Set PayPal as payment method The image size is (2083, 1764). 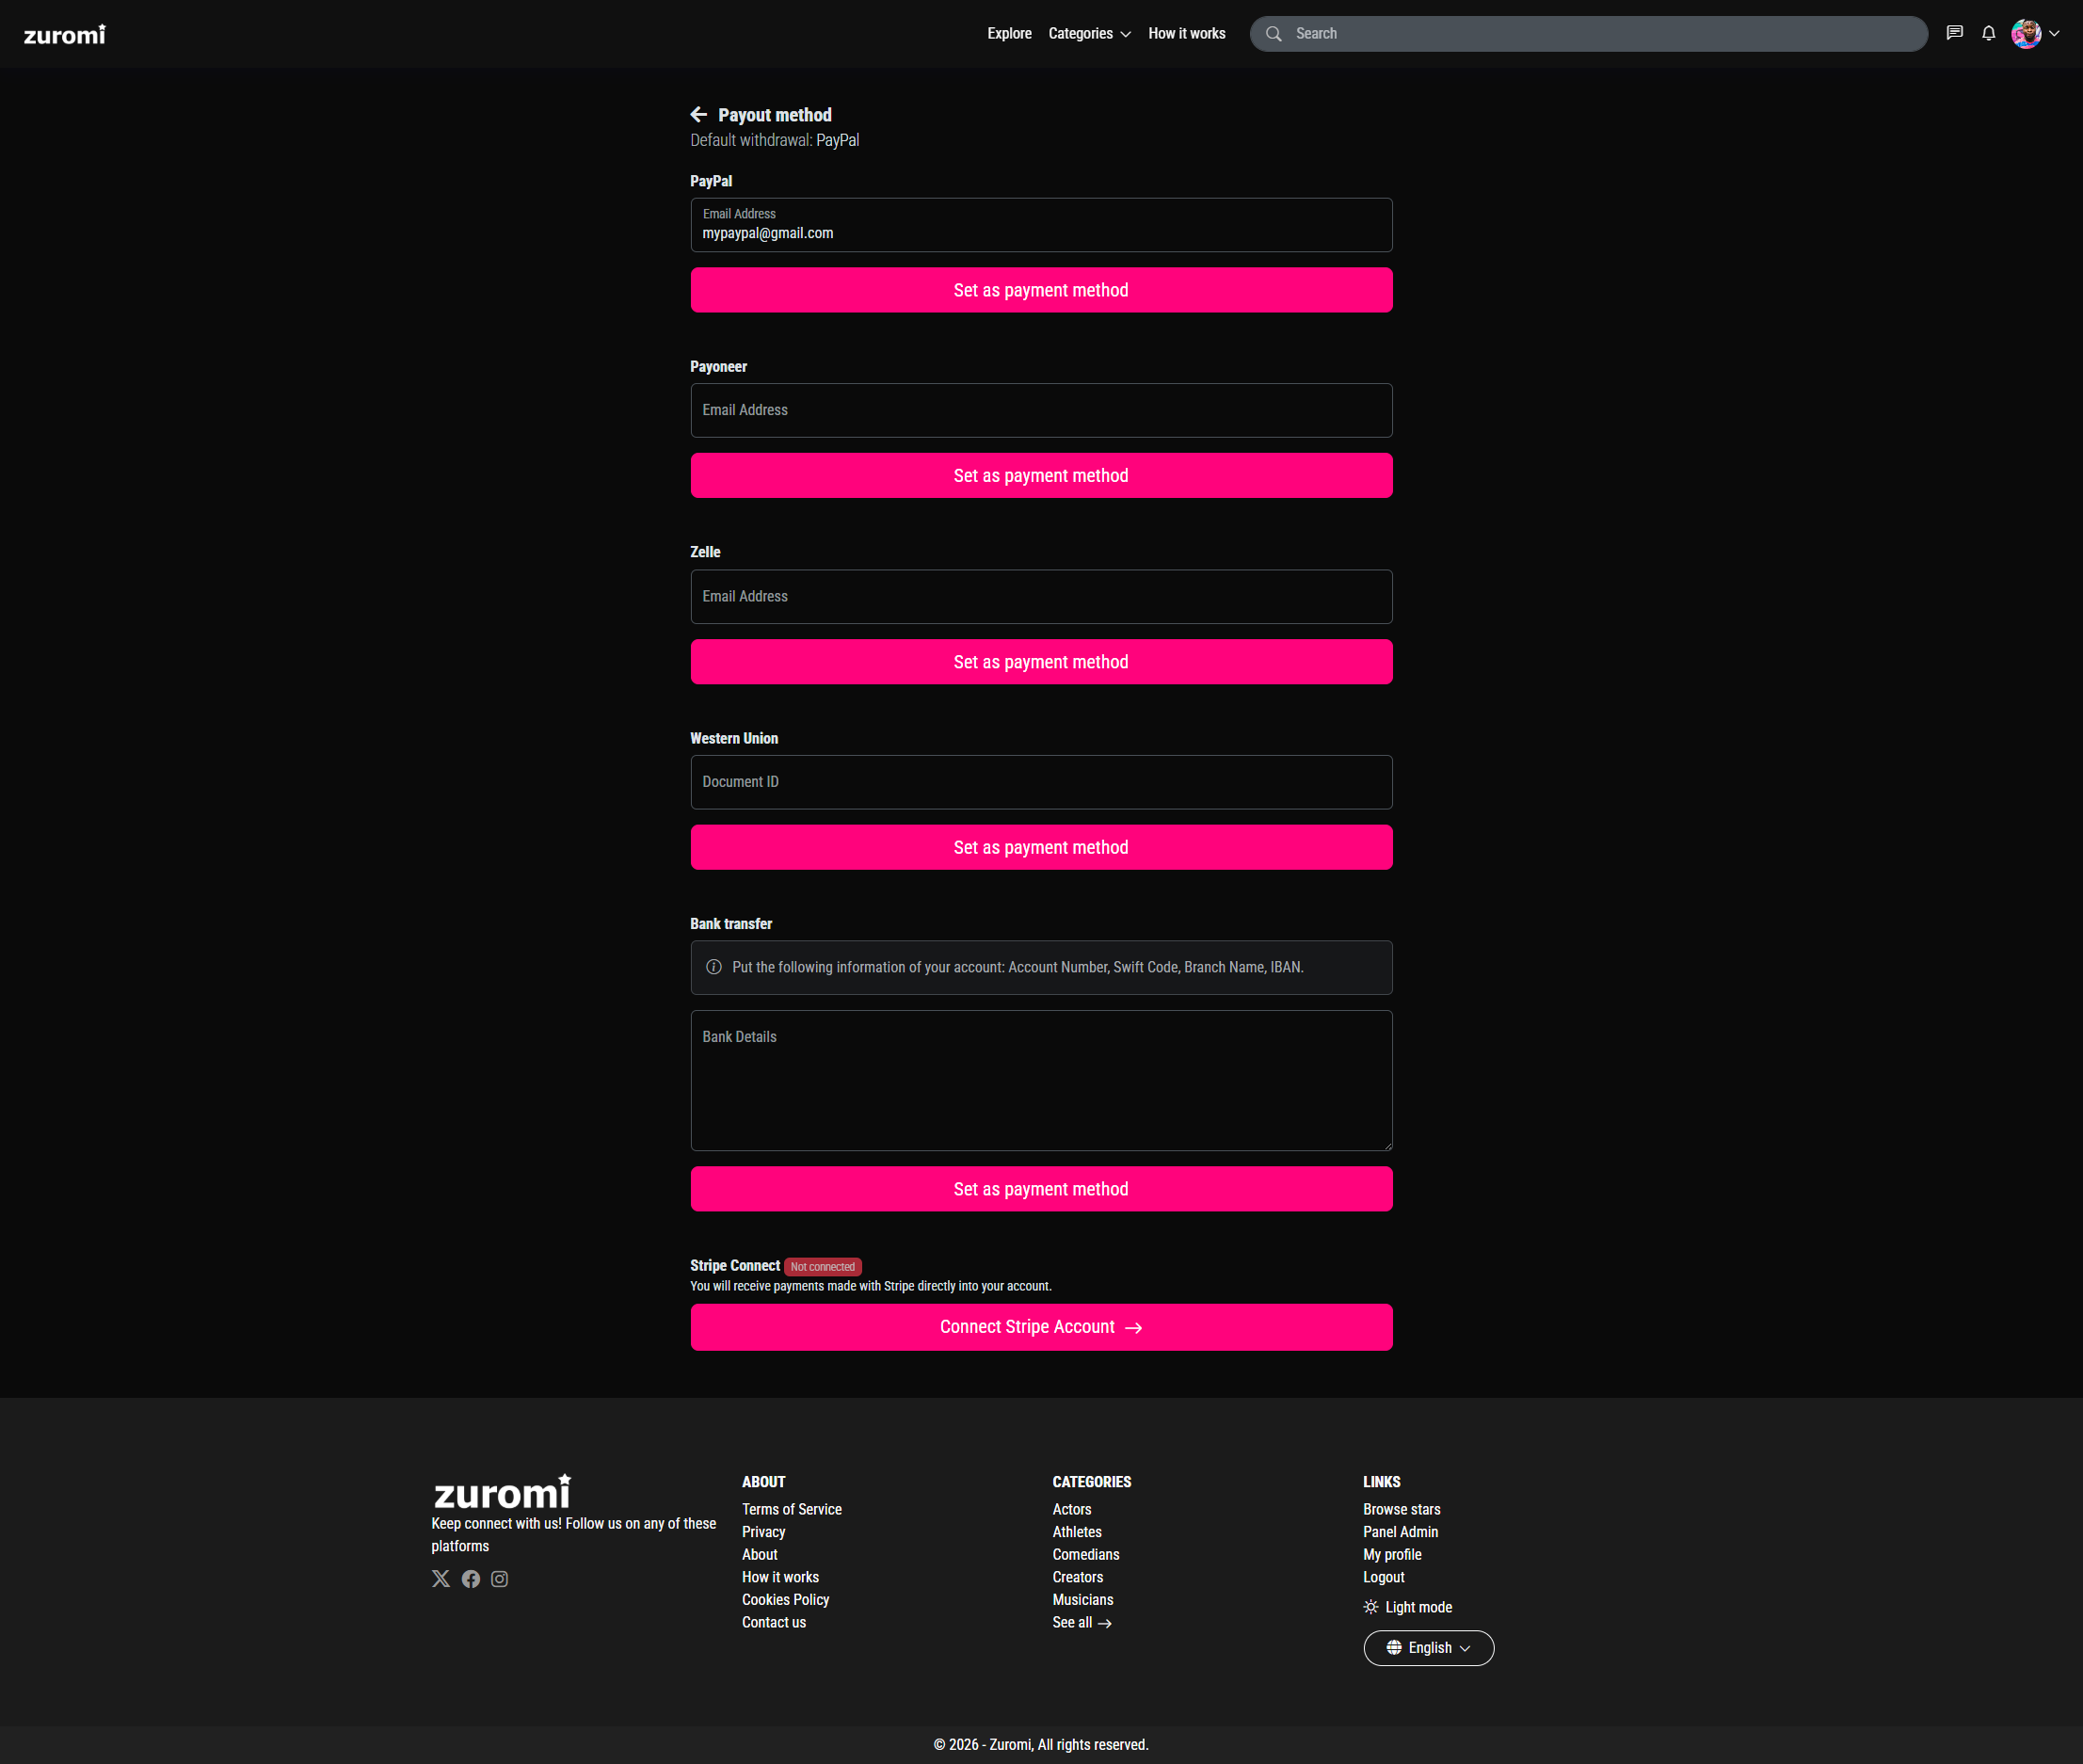point(1040,290)
